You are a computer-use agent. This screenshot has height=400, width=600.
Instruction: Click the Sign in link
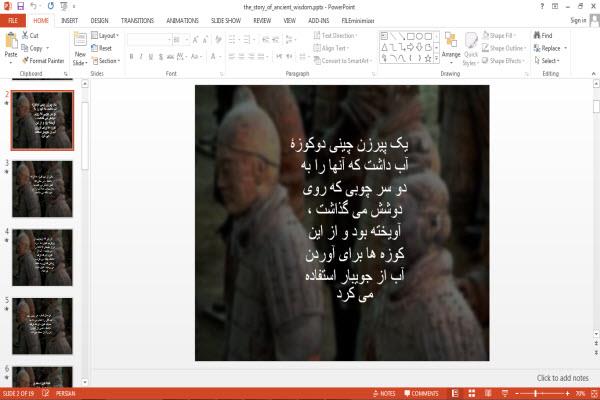click(578, 20)
